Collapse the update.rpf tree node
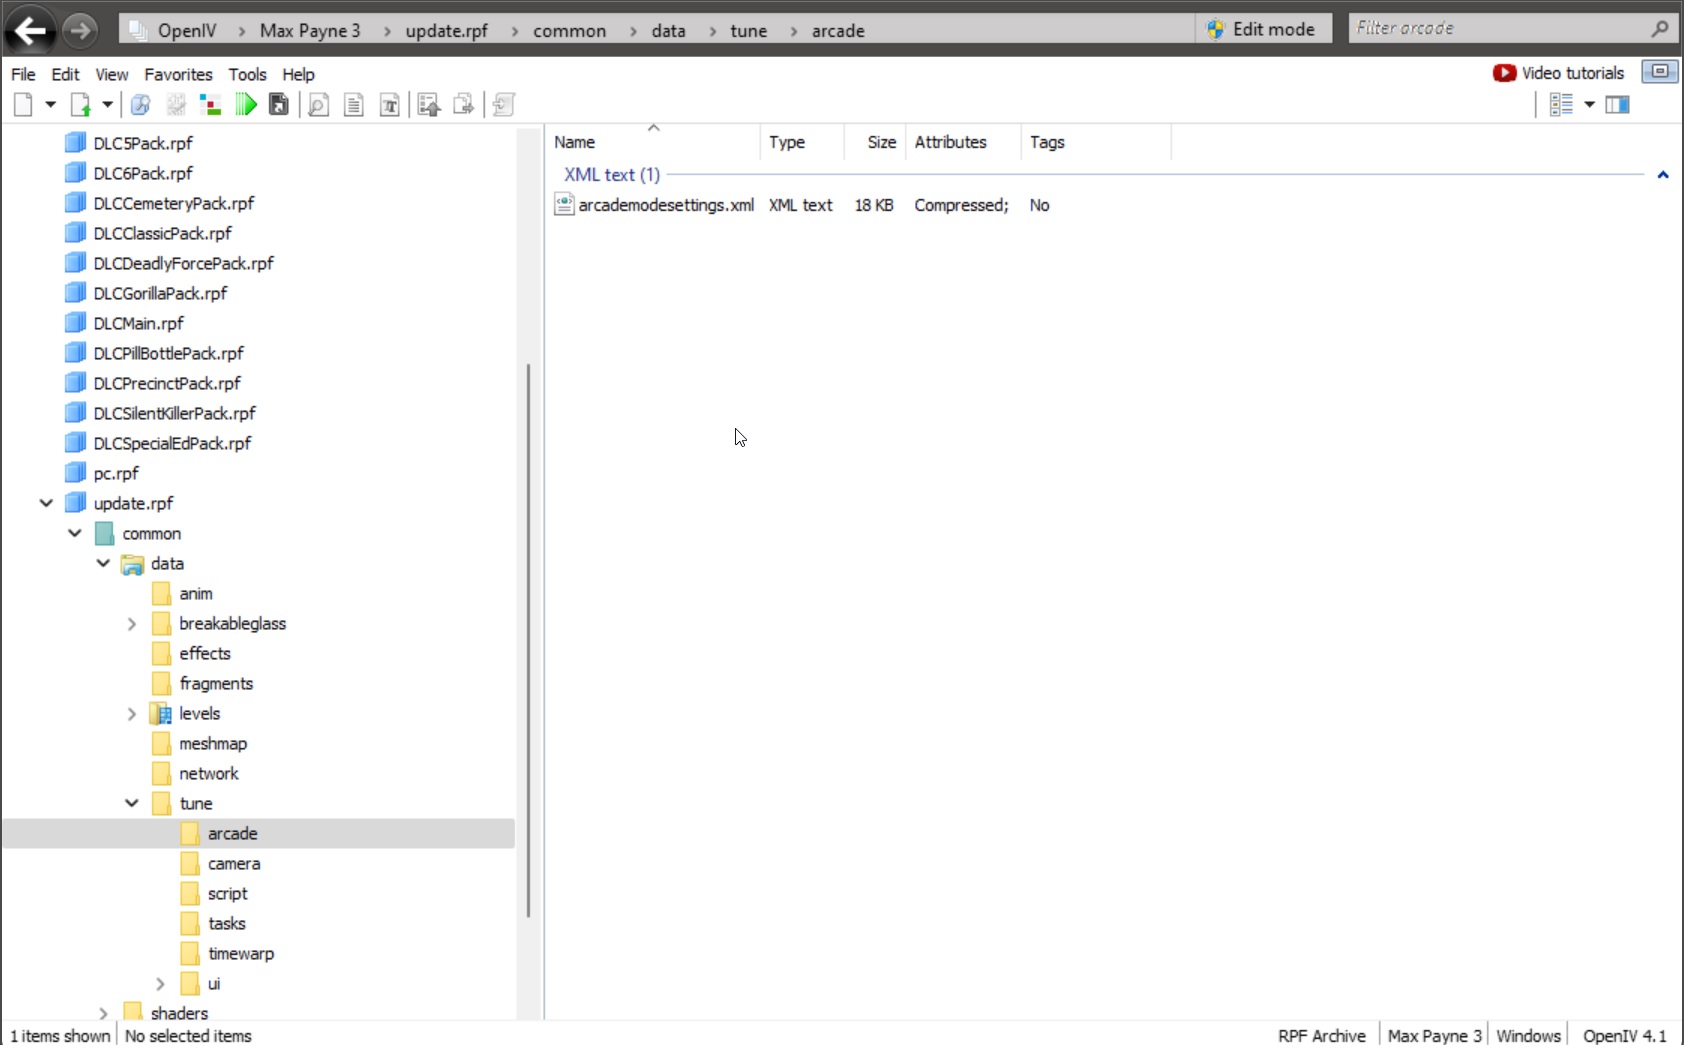Image resolution: width=1684 pixels, height=1049 pixels. pyautogui.click(x=46, y=503)
